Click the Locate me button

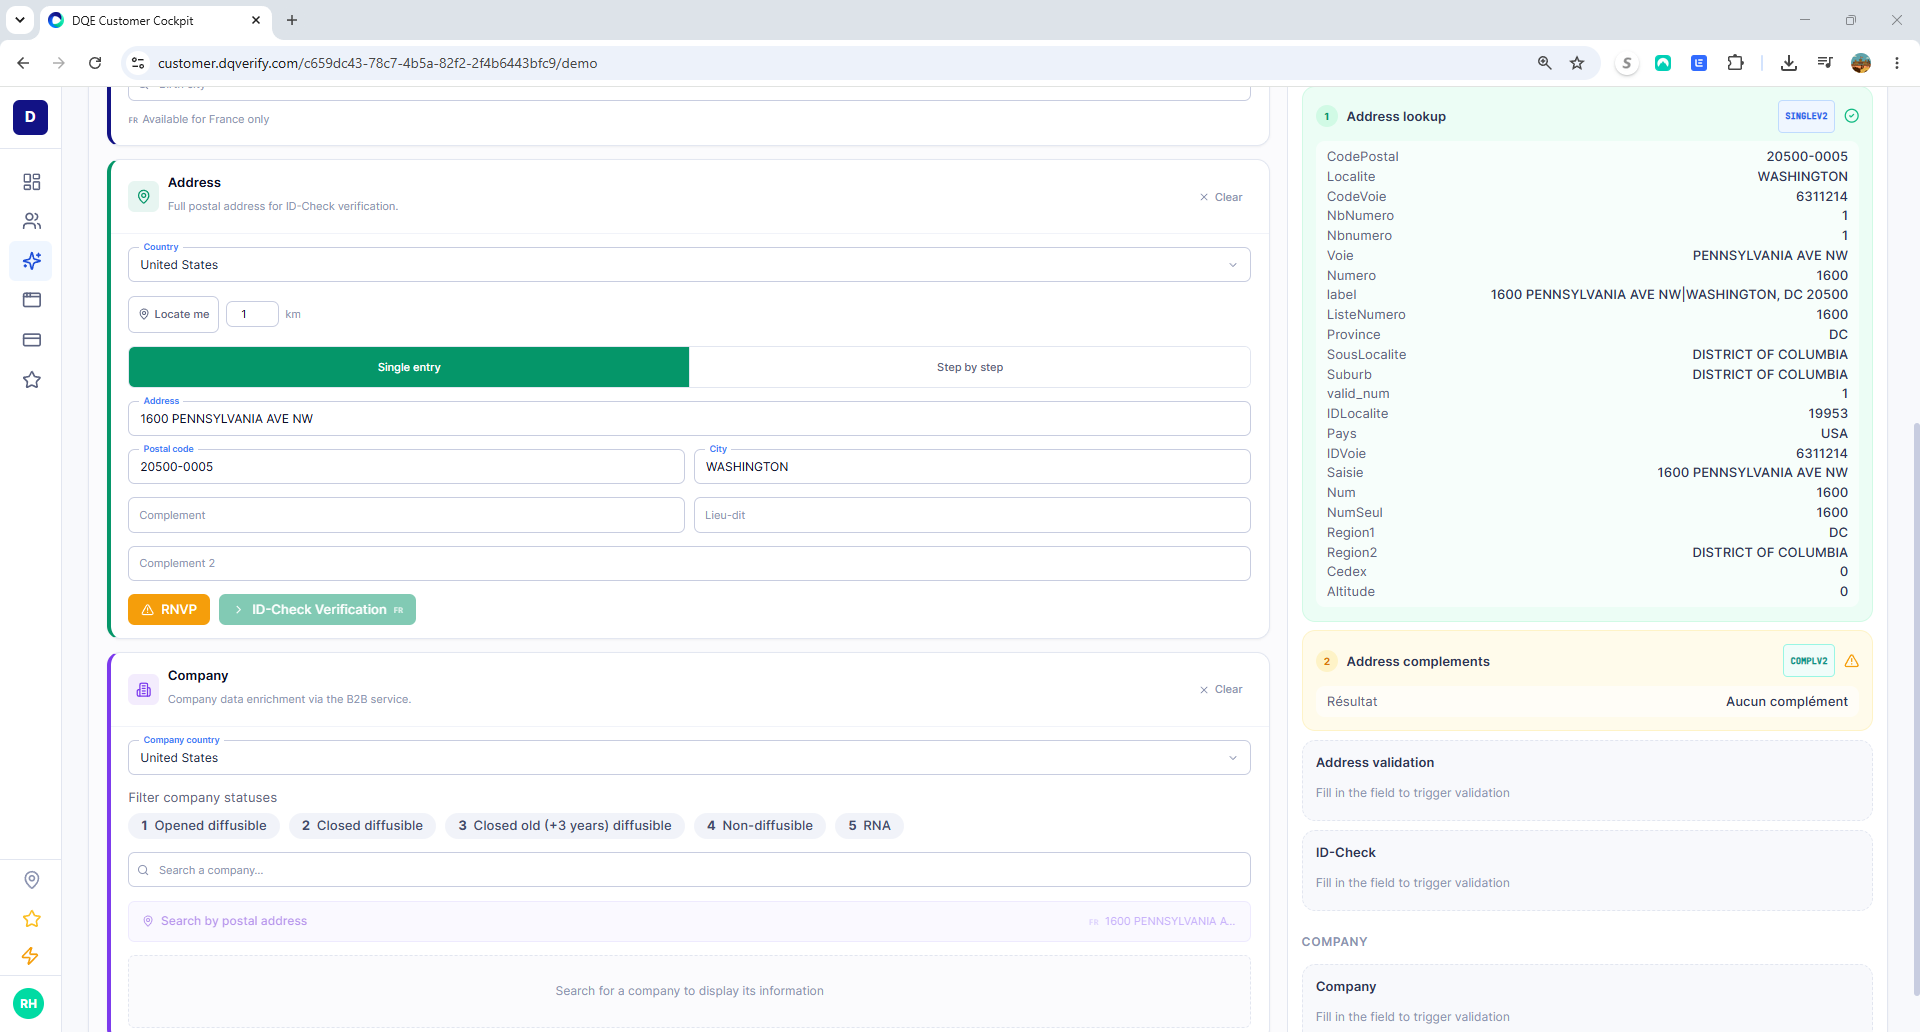[174, 314]
